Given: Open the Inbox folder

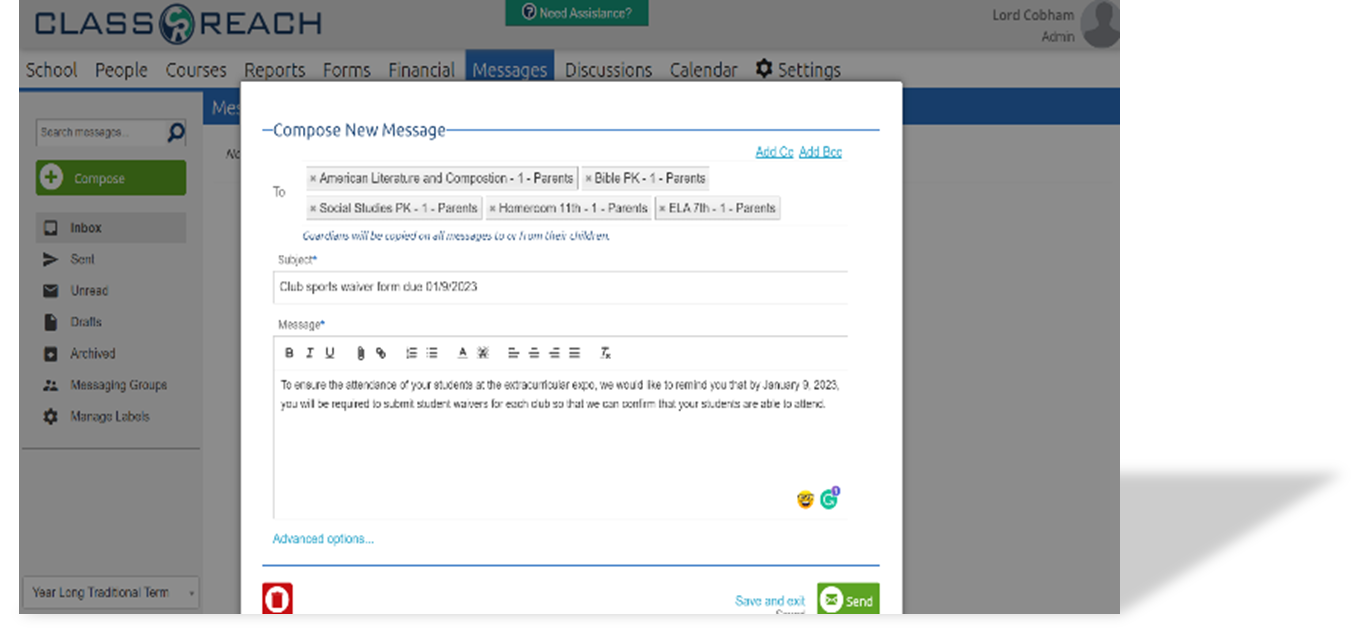Looking at the screenshot, I should tap(111, 228).
